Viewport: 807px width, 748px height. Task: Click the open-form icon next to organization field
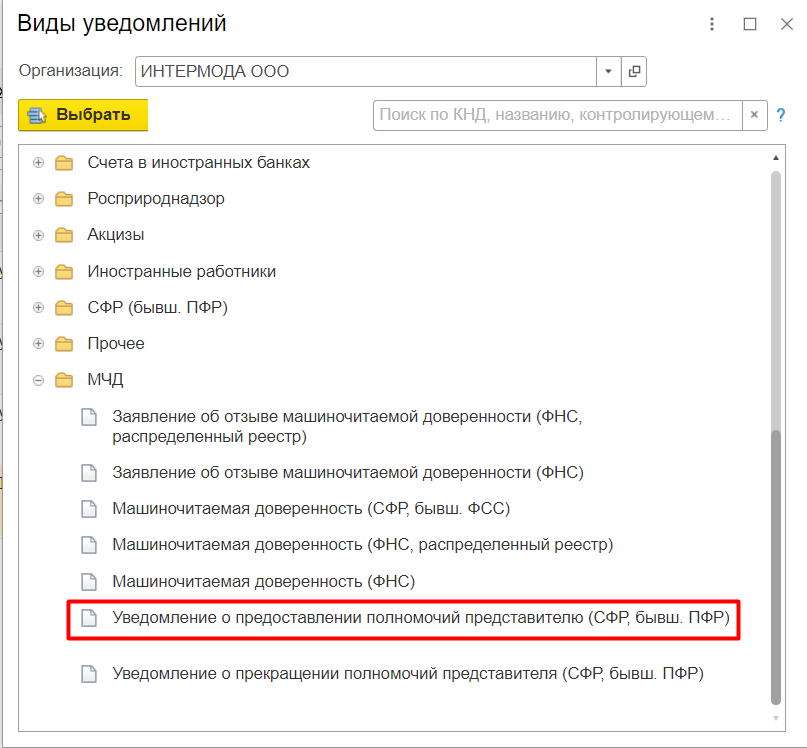pos(634,72)
